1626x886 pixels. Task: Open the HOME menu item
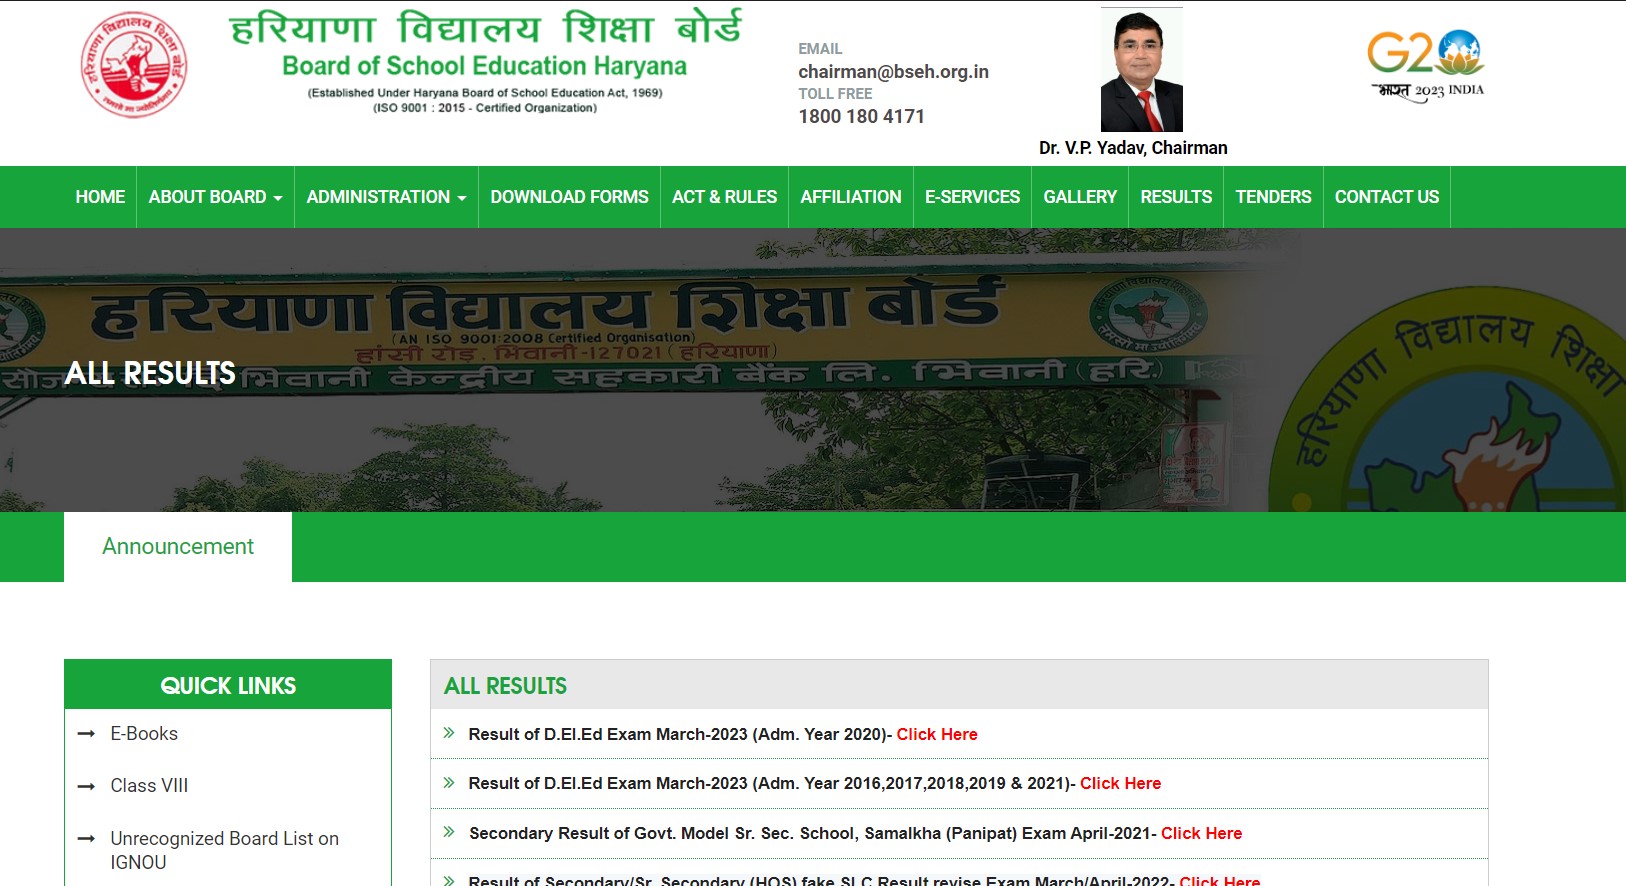(100, 197)
